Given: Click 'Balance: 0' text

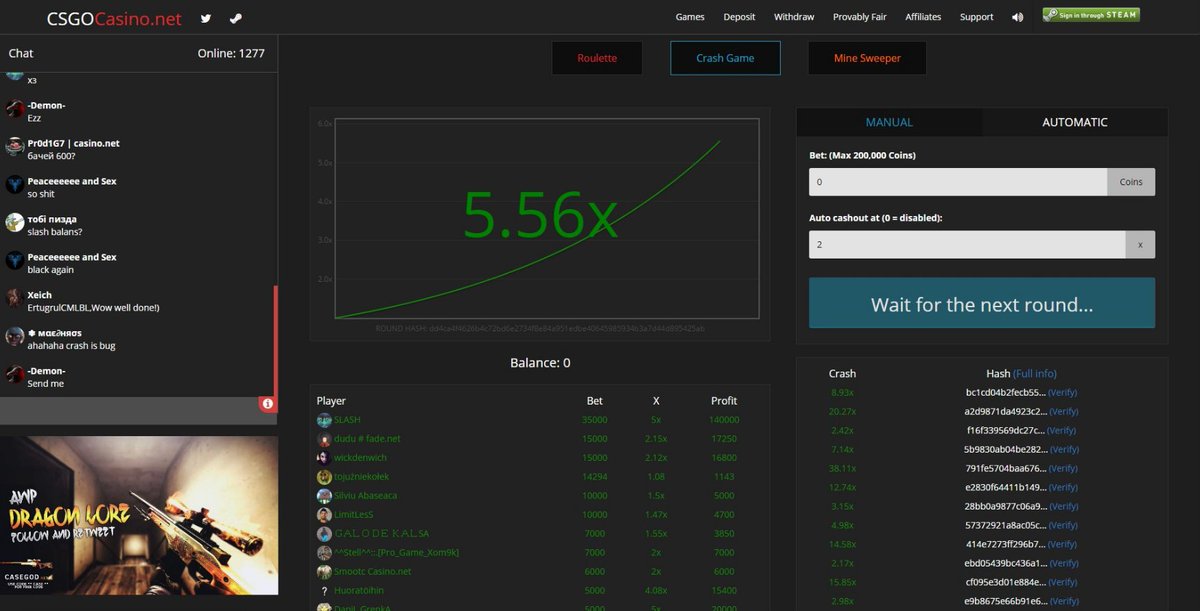Looking at the screenshot, I should pos(540,363).
